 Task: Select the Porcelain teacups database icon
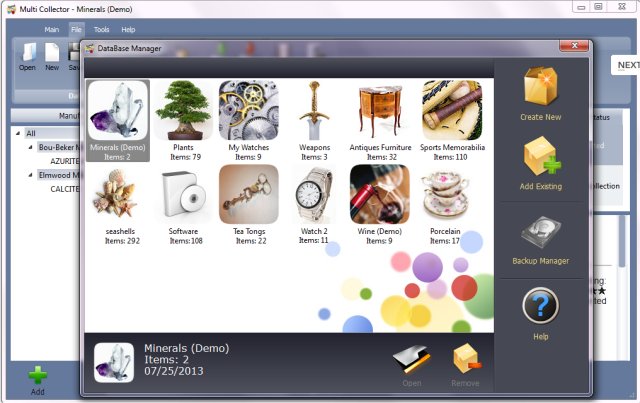445,195
